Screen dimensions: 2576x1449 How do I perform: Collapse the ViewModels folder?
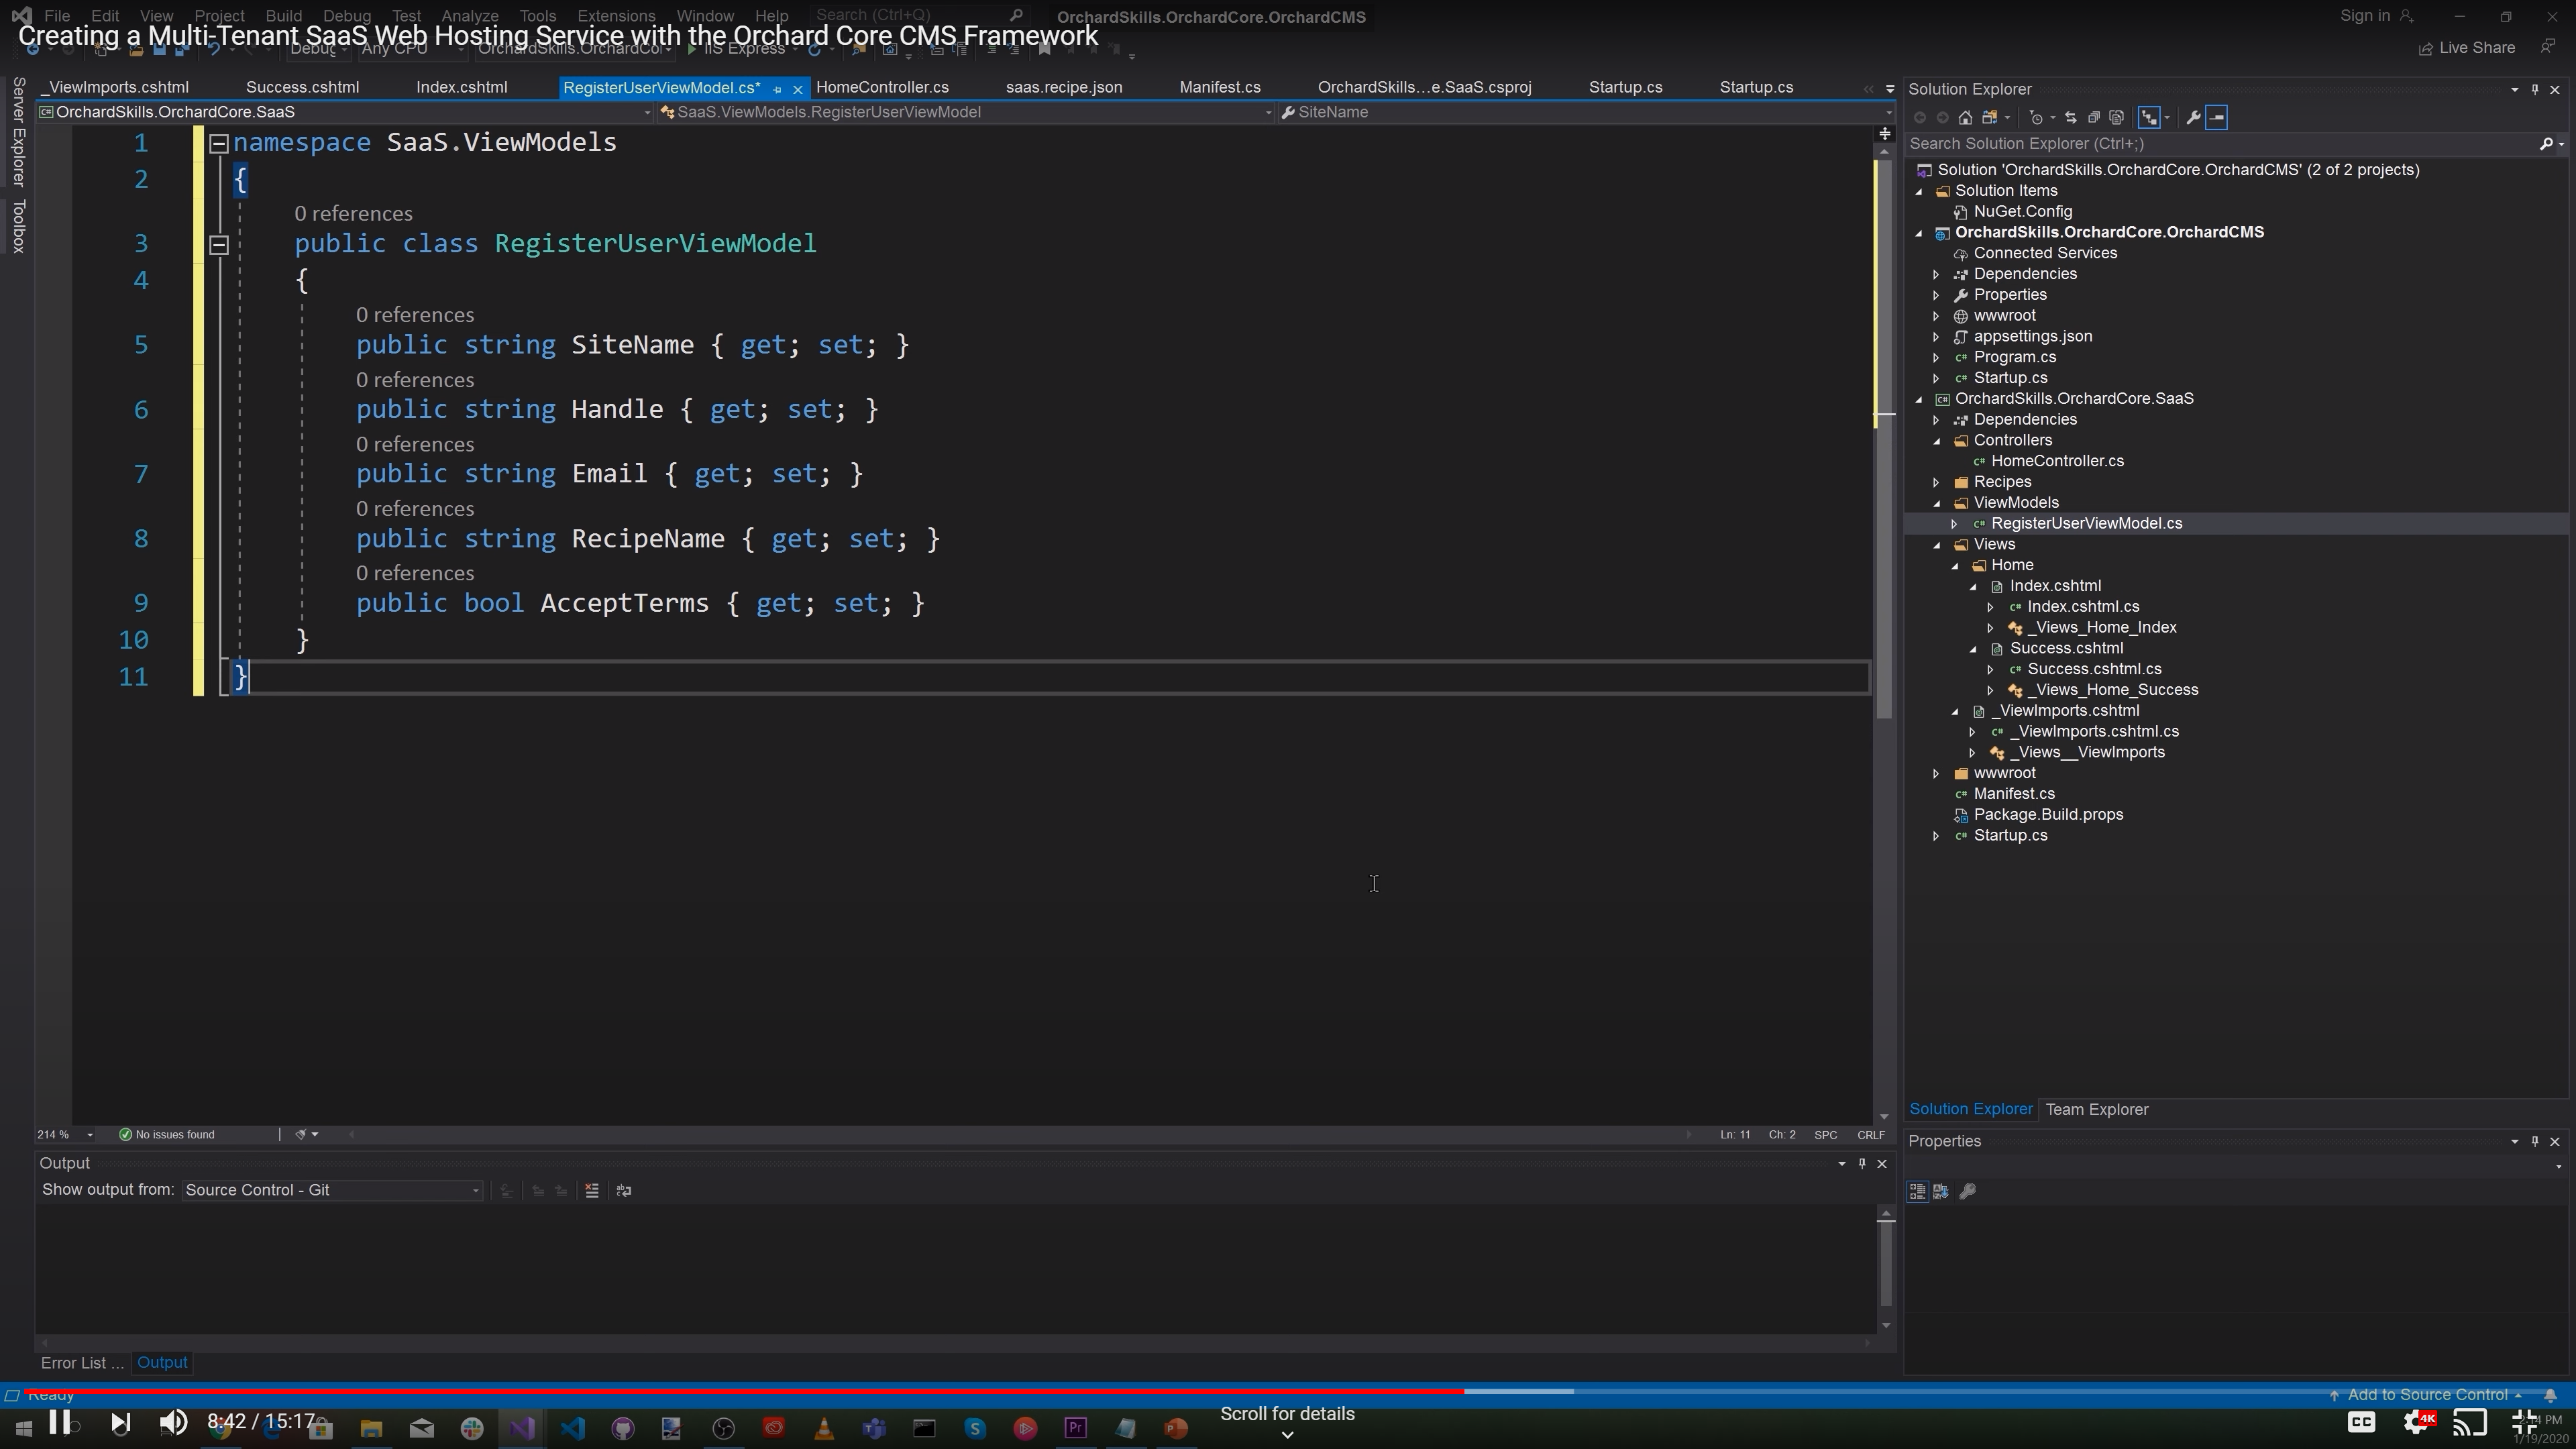tap(1936, 503)
